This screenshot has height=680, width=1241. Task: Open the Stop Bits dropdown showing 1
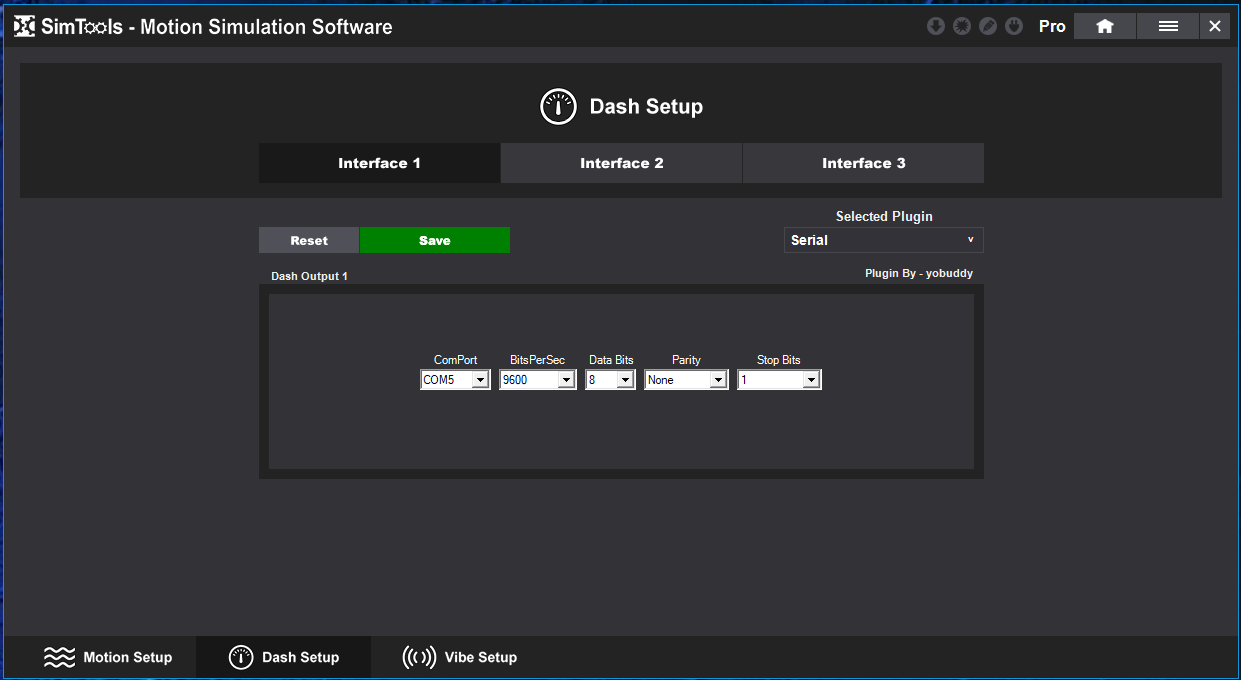(x=780, y=380)
